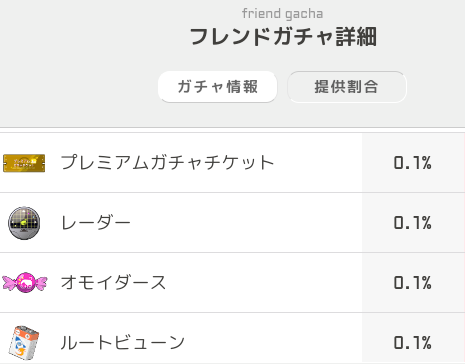Click the gold premium gacha ticket icon
Image resolution: width=465 pixels, height=364 pixels.
click(24, 163)
